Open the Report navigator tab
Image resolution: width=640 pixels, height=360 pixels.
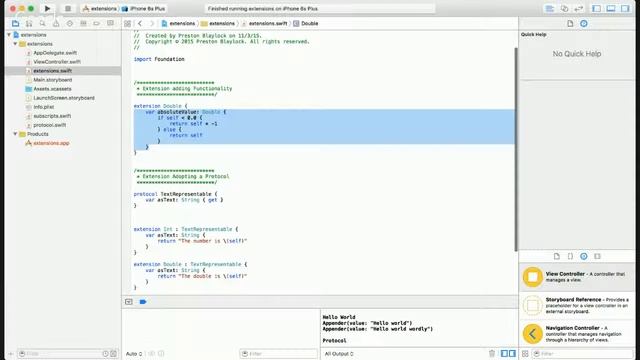pos(110,24)
